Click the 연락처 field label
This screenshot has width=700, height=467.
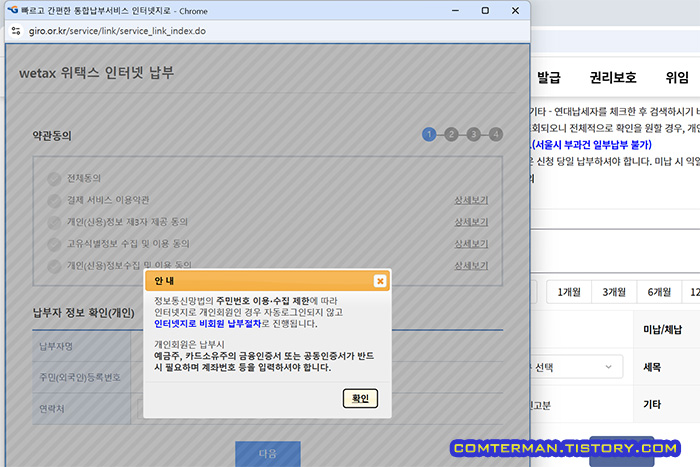(x=52, y=409)
